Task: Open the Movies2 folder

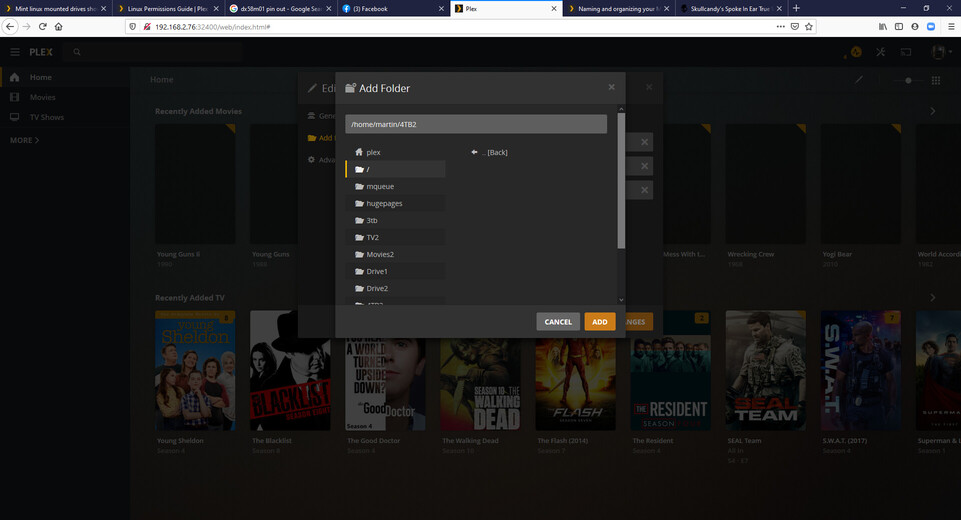Action: pos(395,254)
